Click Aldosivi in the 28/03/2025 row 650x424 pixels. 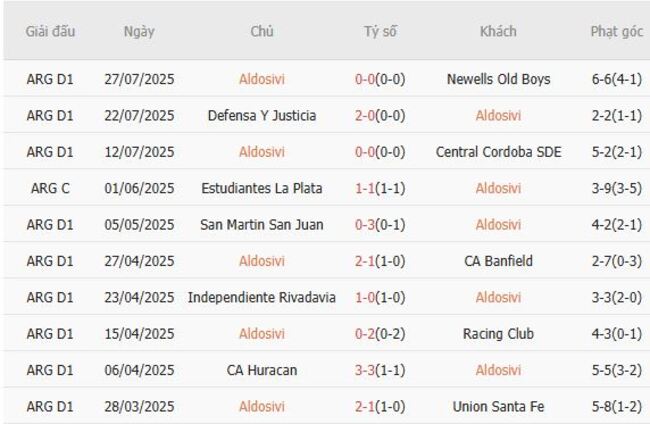[x=262, y=407]
